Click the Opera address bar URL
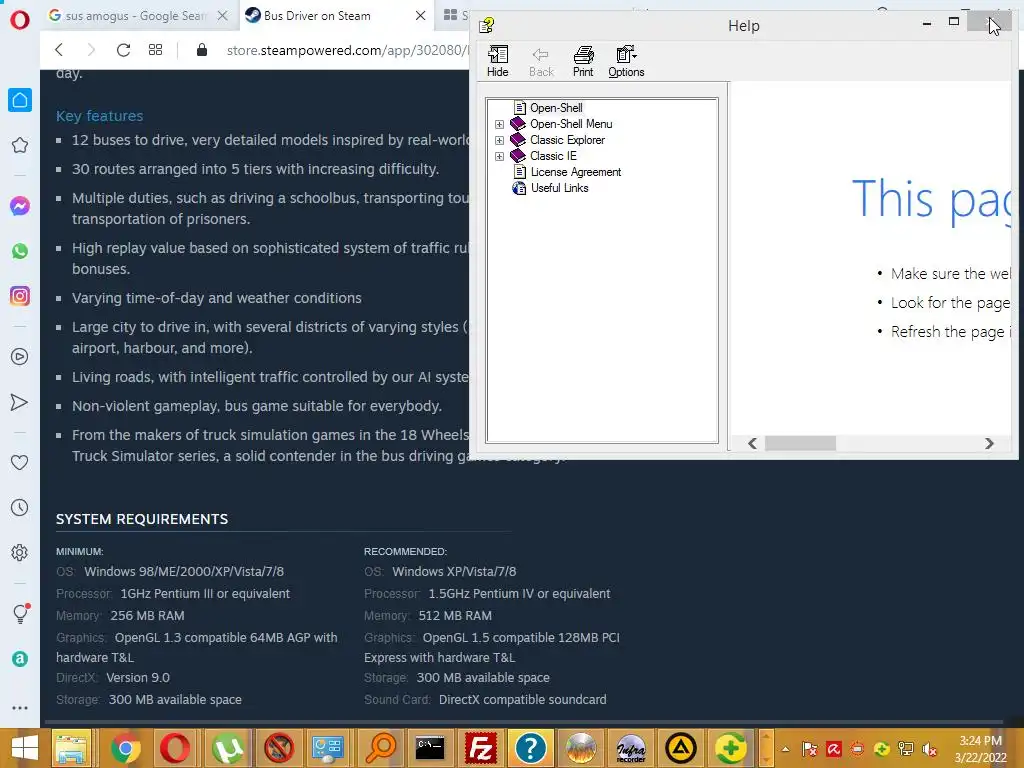The height and width of the screenshot is (768, 1024). (347, 50)
